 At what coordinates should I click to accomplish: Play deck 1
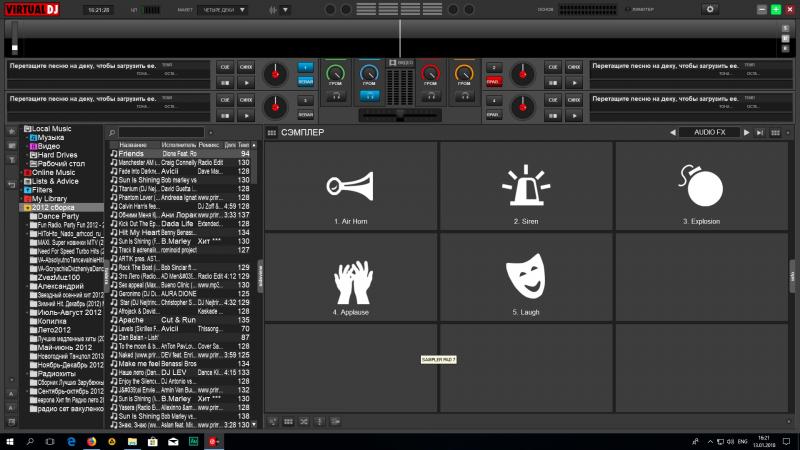pos(246,83)
